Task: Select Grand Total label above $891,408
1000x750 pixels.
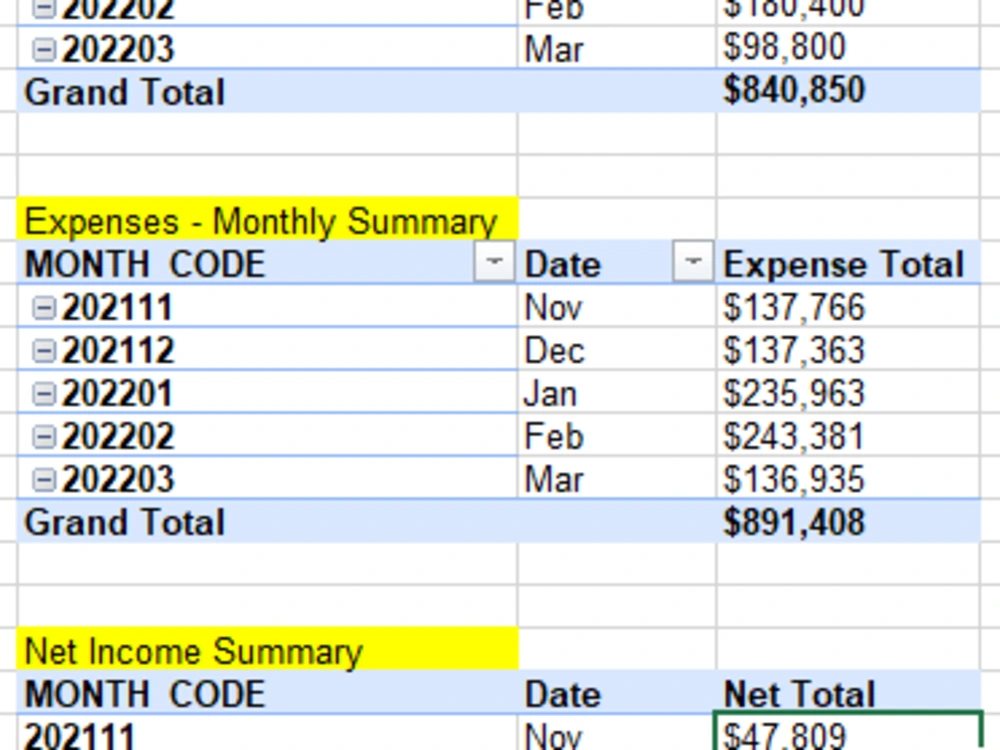Action: 267,522
